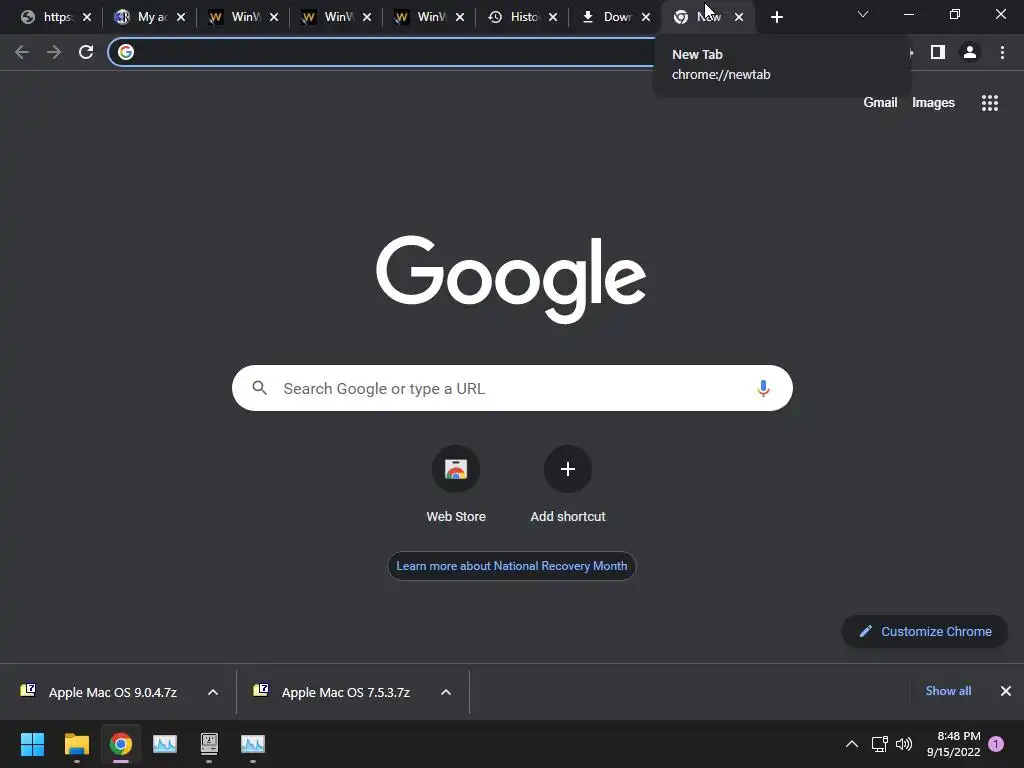Close the My ac tab
Viewport: 1024px width, 768px height.
point(181,17)
